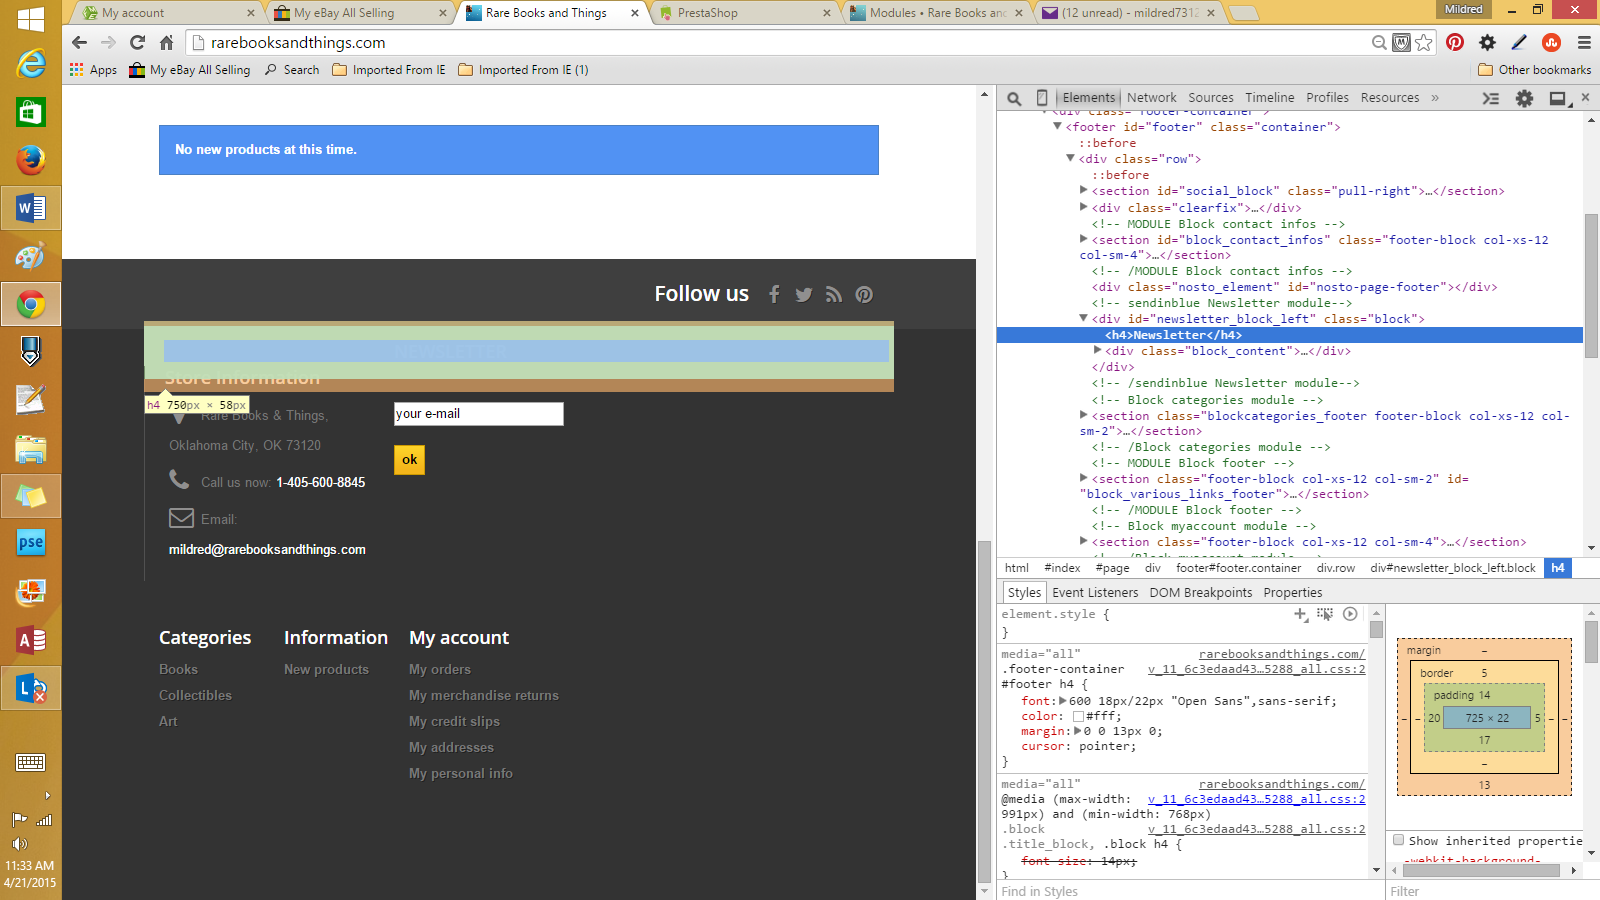The image size is (1600, 900).
Task: Expand the section social_block node
Action: (x=1083, y=190)
